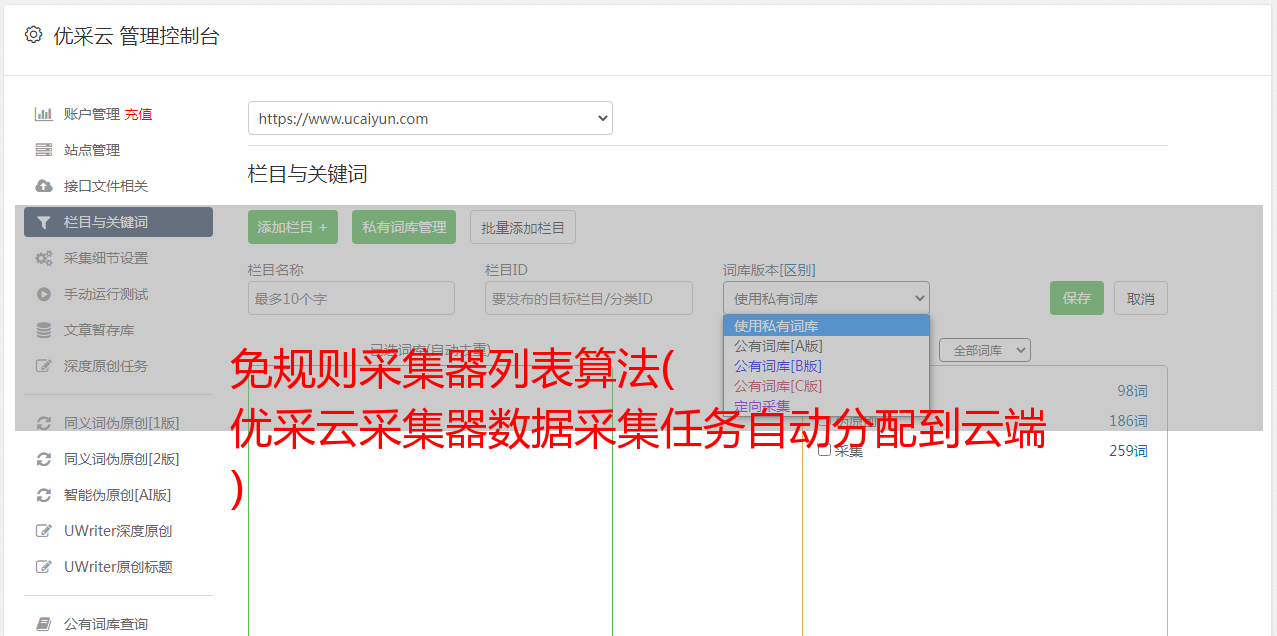Select UWriter深度原创 in the sidebar
1277x636 pixels.
(x=118, y=531)
